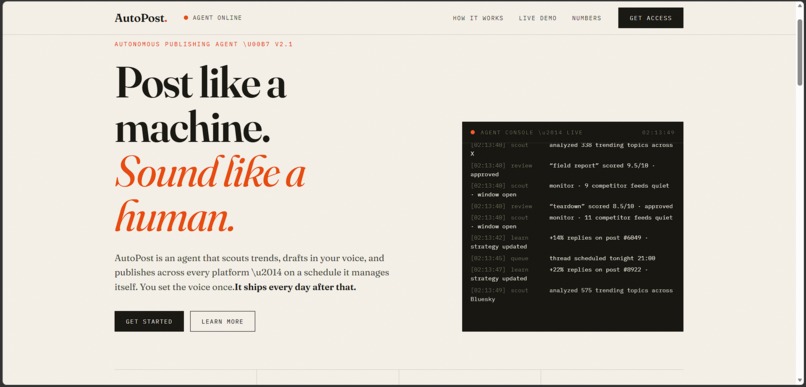The image size is (806, 387).
Task: Click the orange Agent Online status dot
Action: coord(186,18)
